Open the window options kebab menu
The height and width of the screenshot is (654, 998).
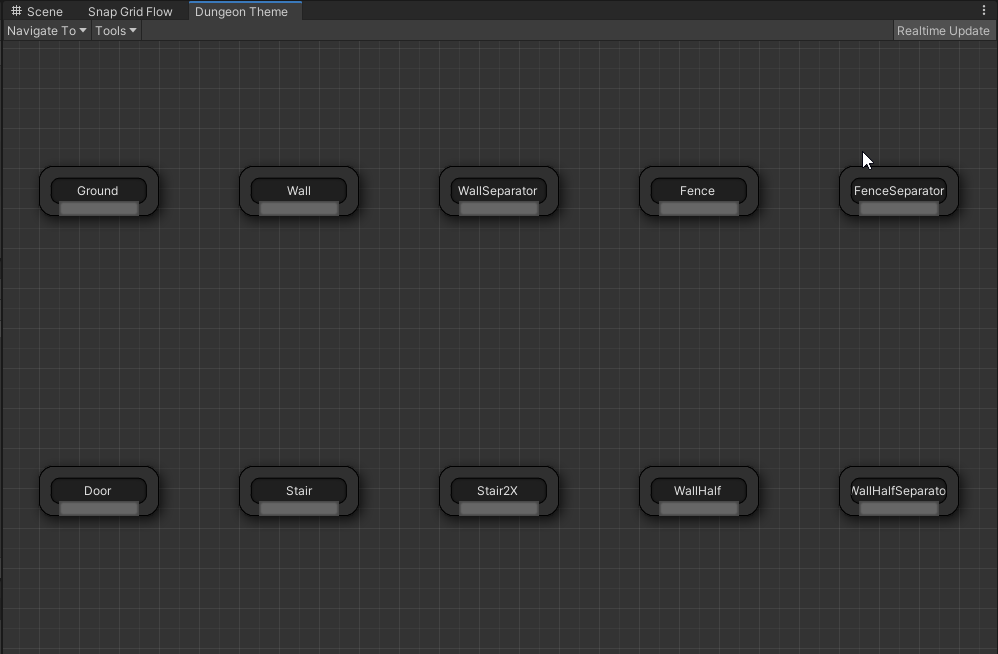[x=984, y=10]
